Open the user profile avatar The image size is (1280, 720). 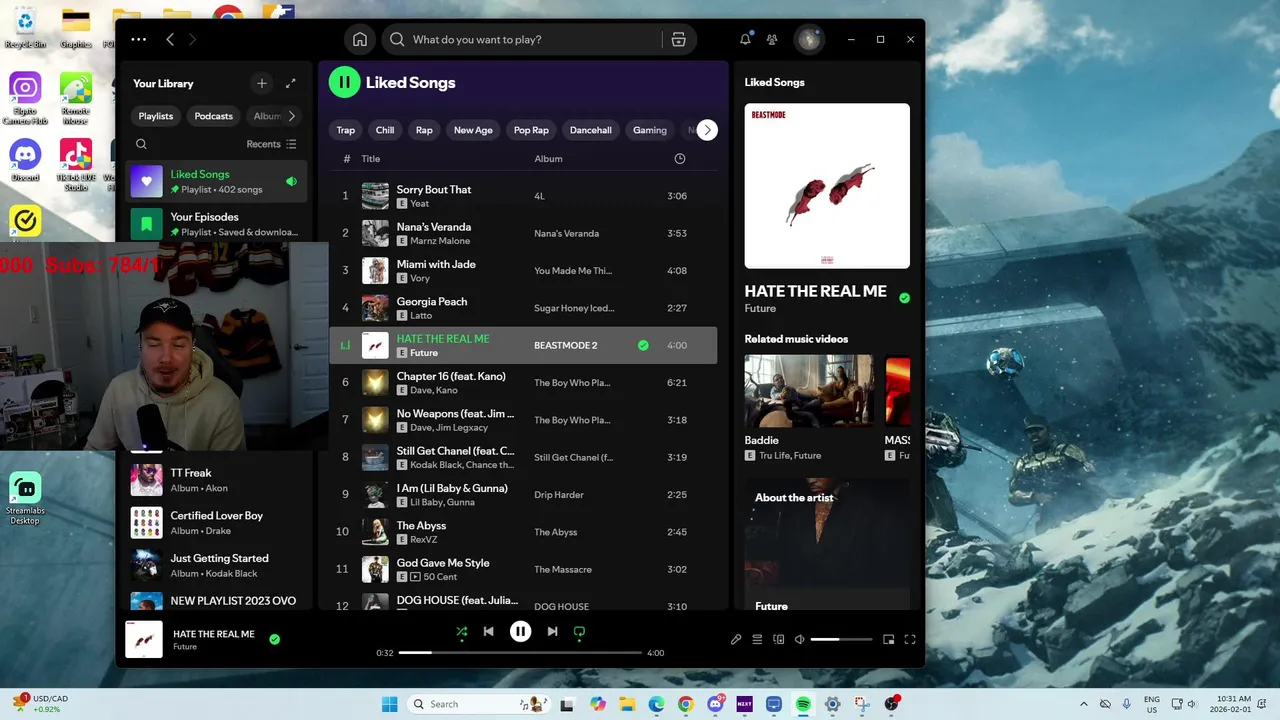click(x=808, y=39)
